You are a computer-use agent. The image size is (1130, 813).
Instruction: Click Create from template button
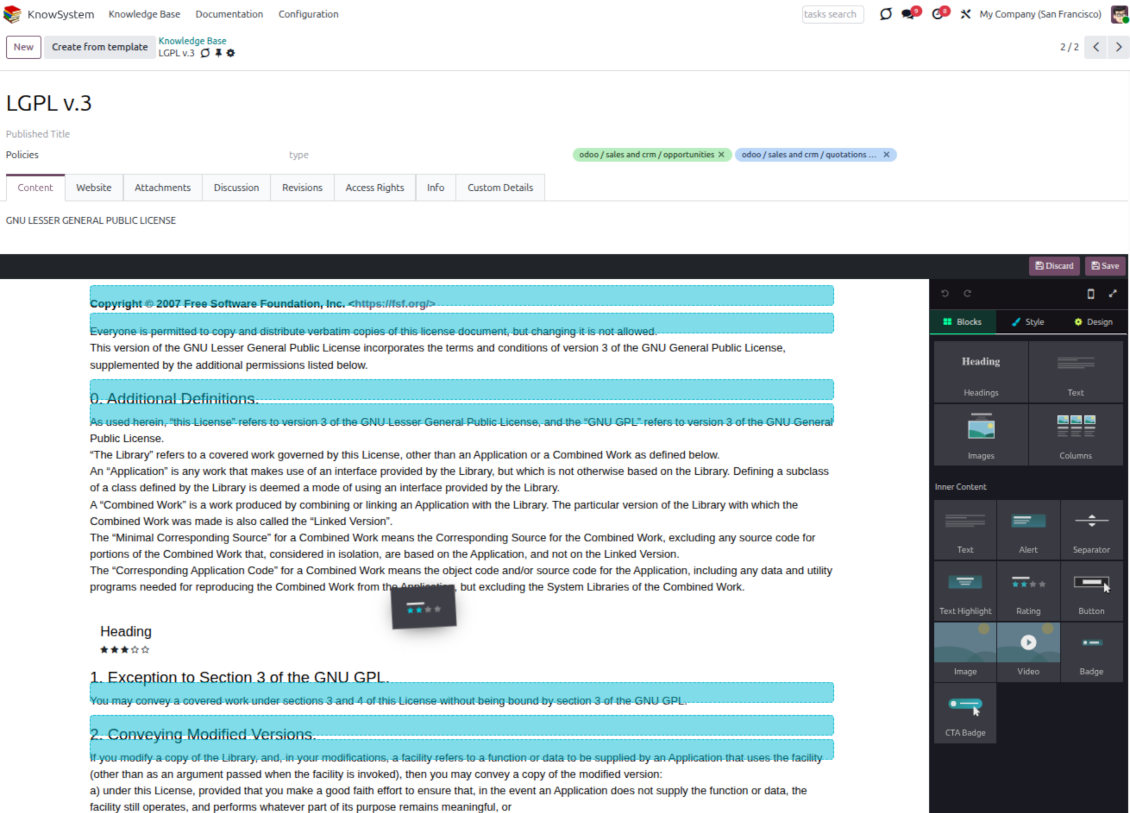coord(99,47)
